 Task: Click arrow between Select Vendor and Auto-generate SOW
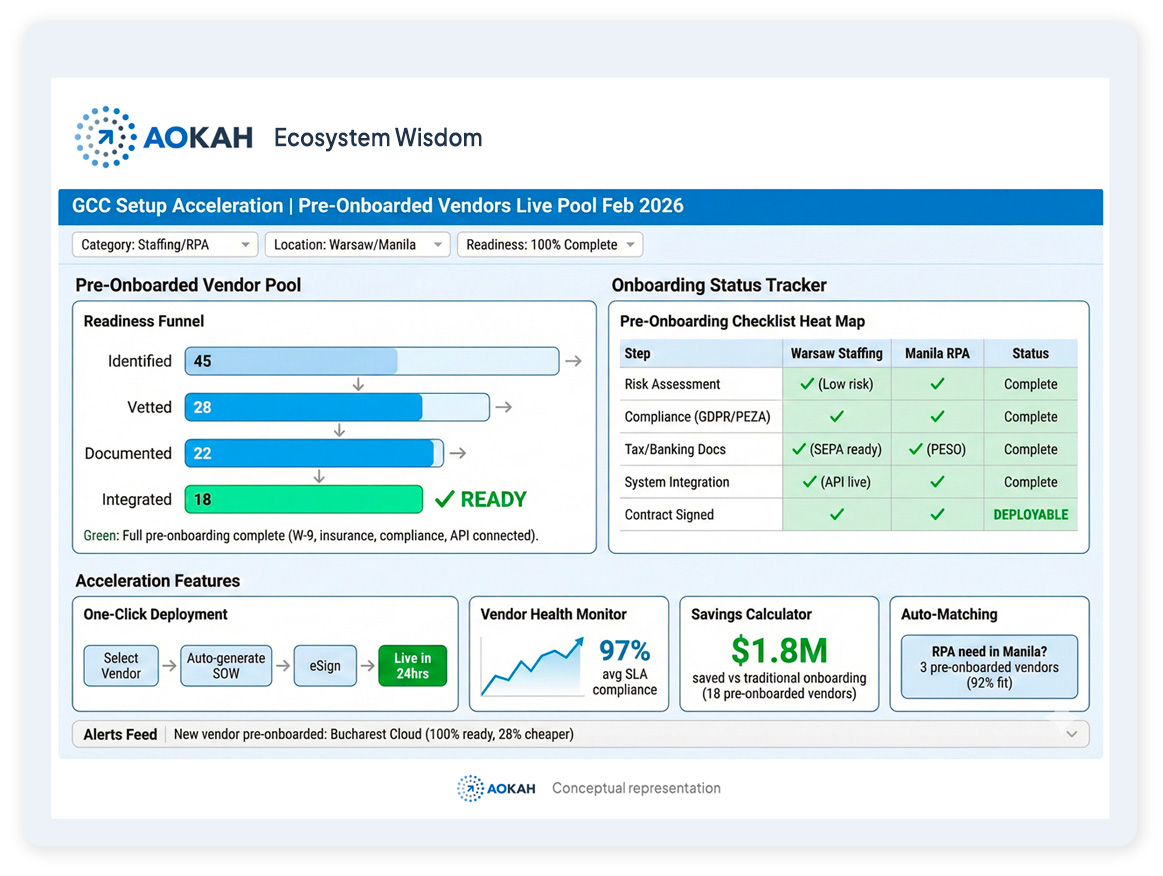tap(169, 666)
